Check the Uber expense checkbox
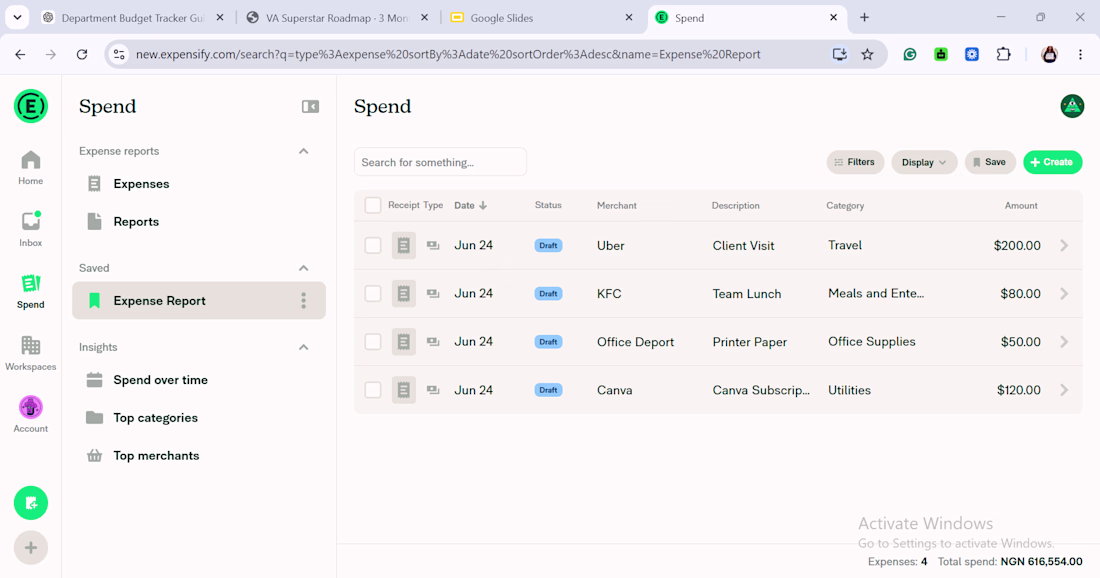 click(373, 246)
